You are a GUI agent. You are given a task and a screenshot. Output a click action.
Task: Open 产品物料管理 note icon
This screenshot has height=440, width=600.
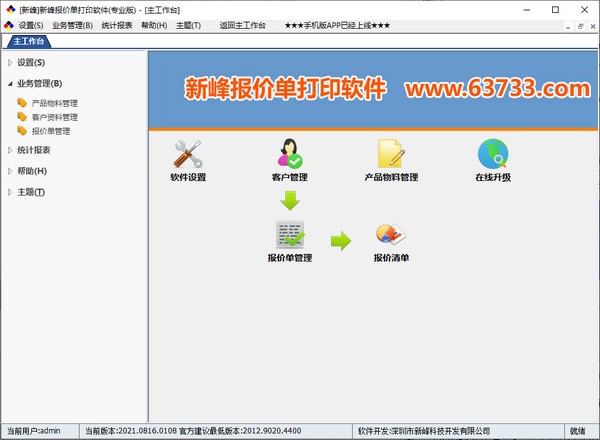(x=391, y=153)
